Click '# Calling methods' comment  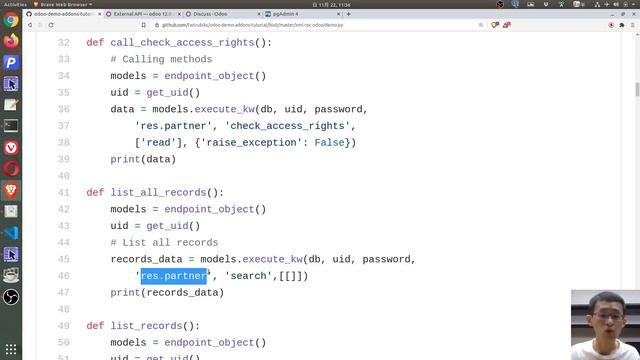point(161,59)
